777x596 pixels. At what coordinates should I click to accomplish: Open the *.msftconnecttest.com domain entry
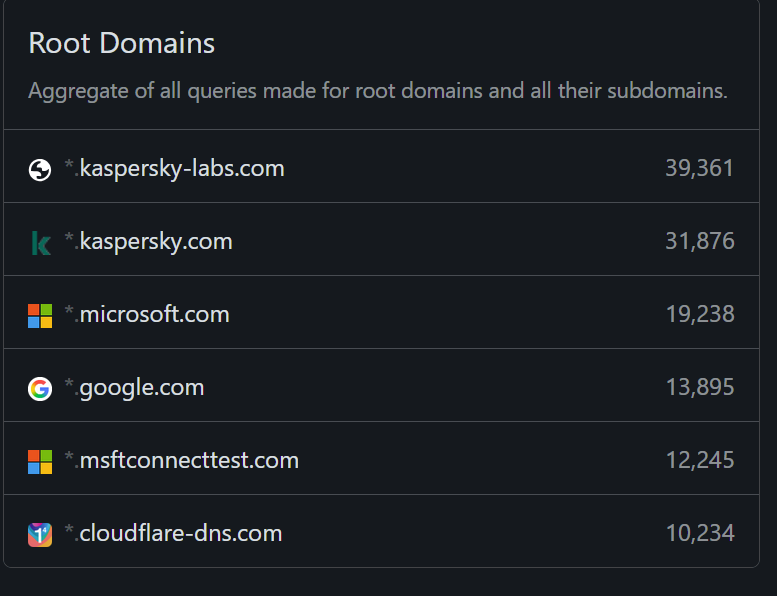pos(181,460)
